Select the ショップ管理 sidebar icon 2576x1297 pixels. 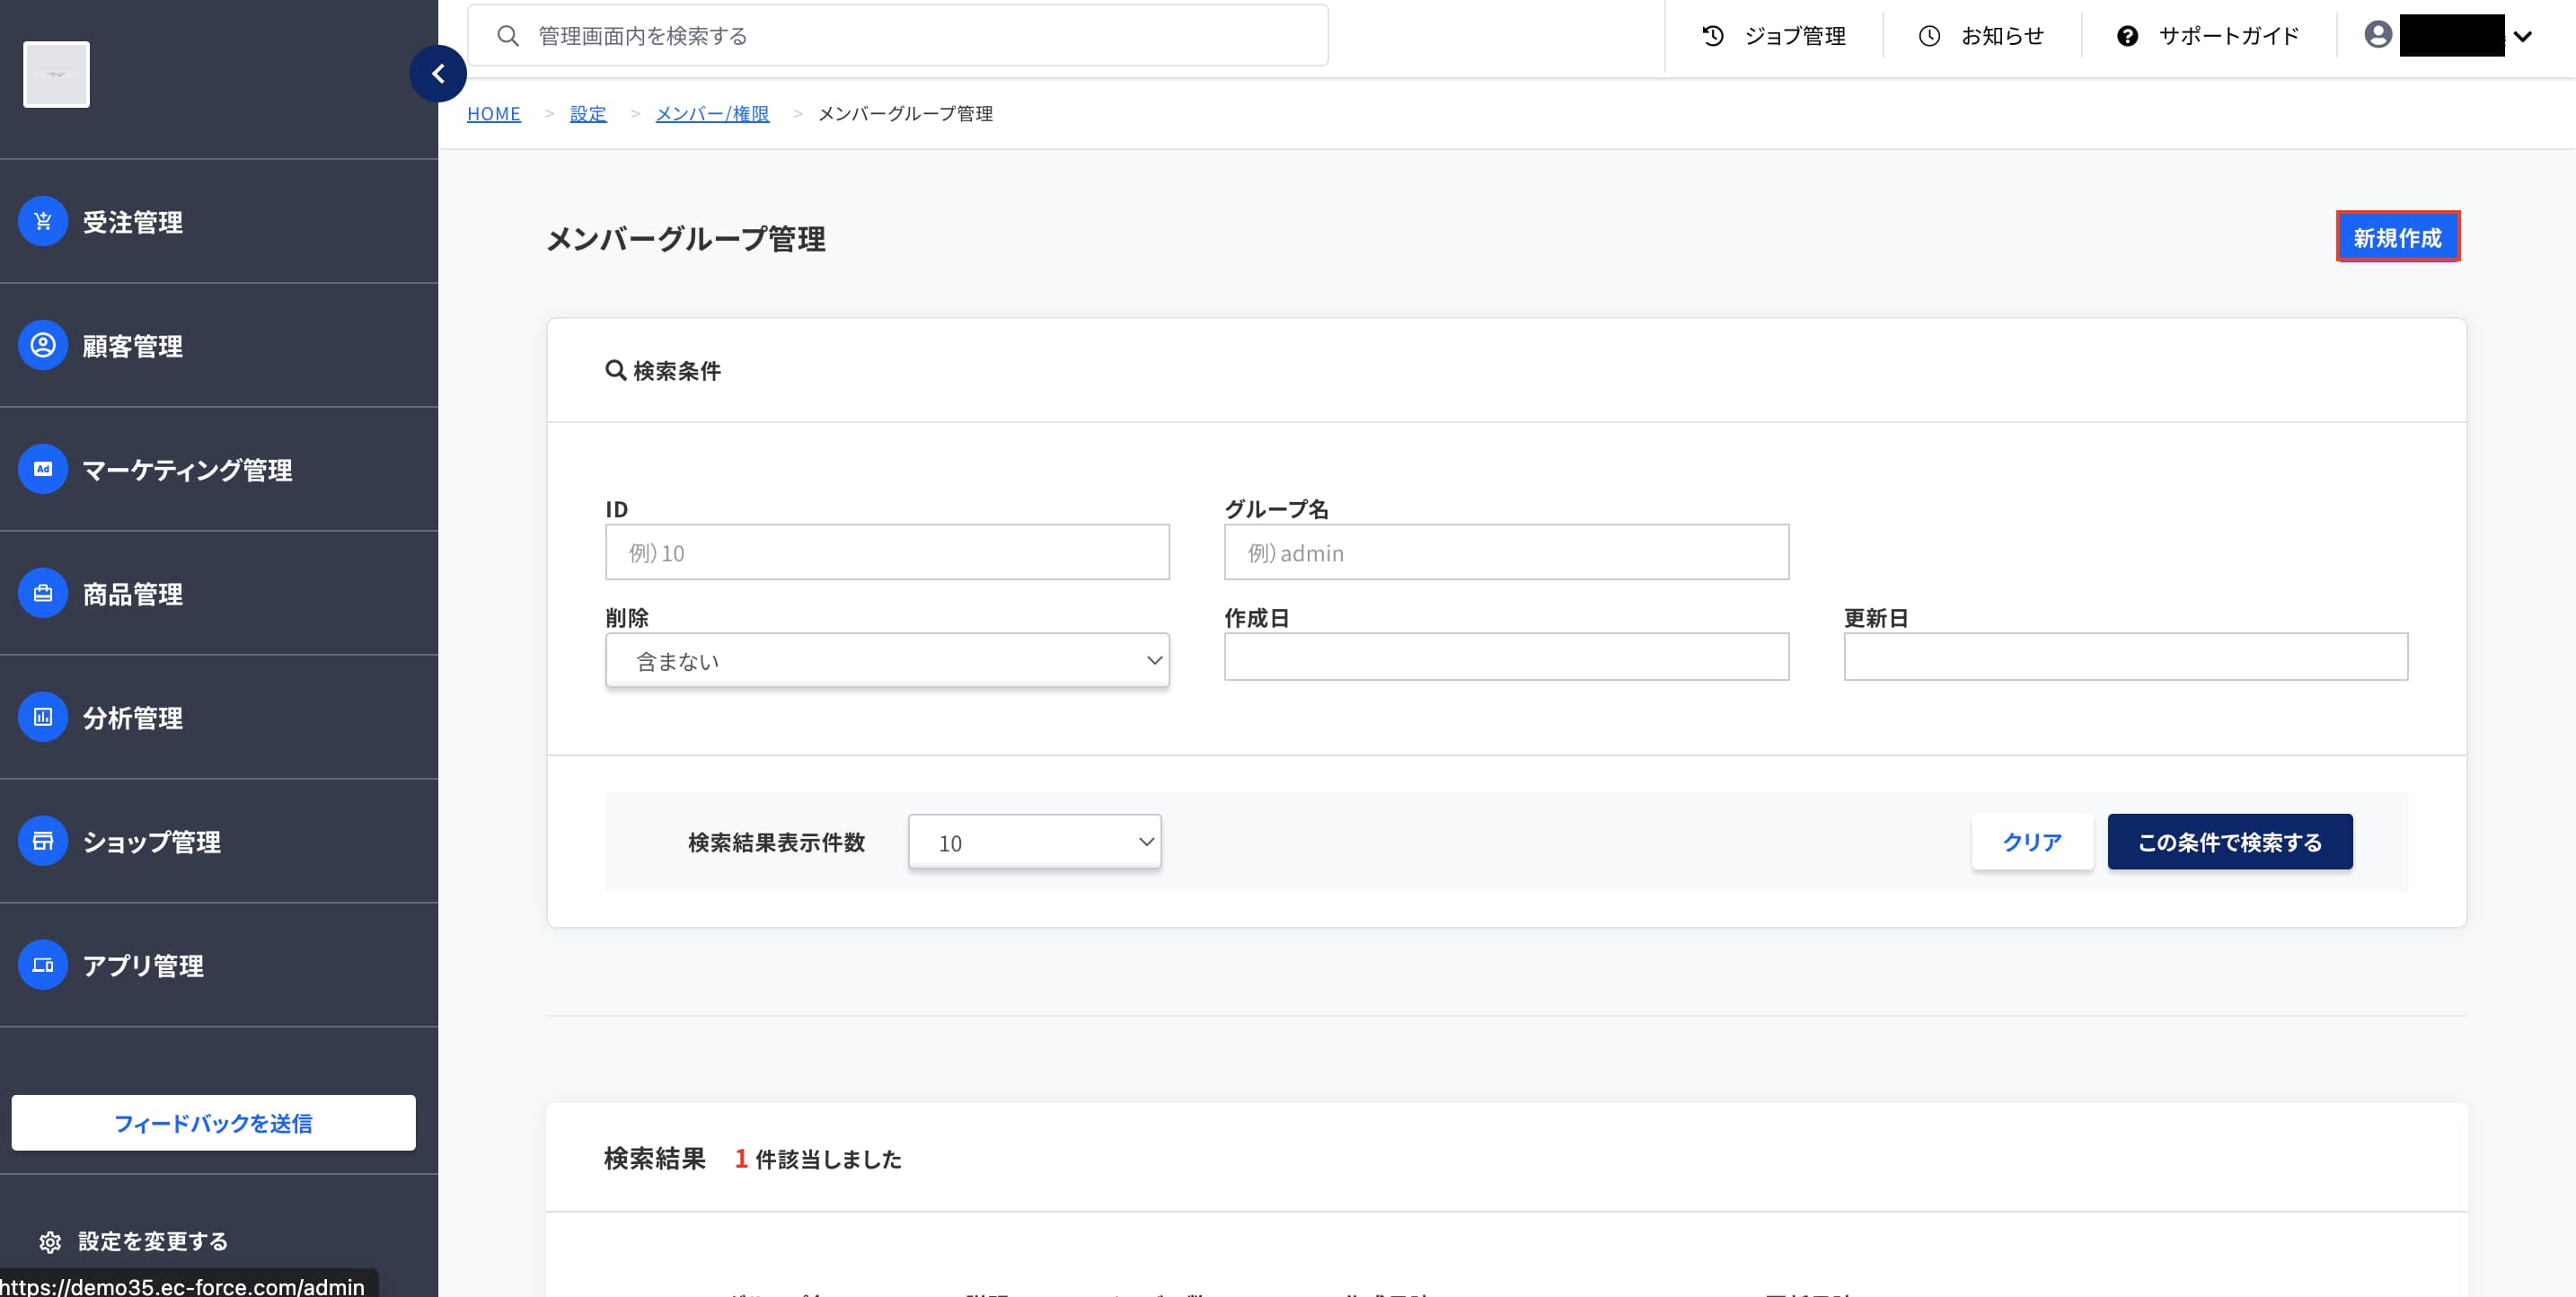point(41,840)
